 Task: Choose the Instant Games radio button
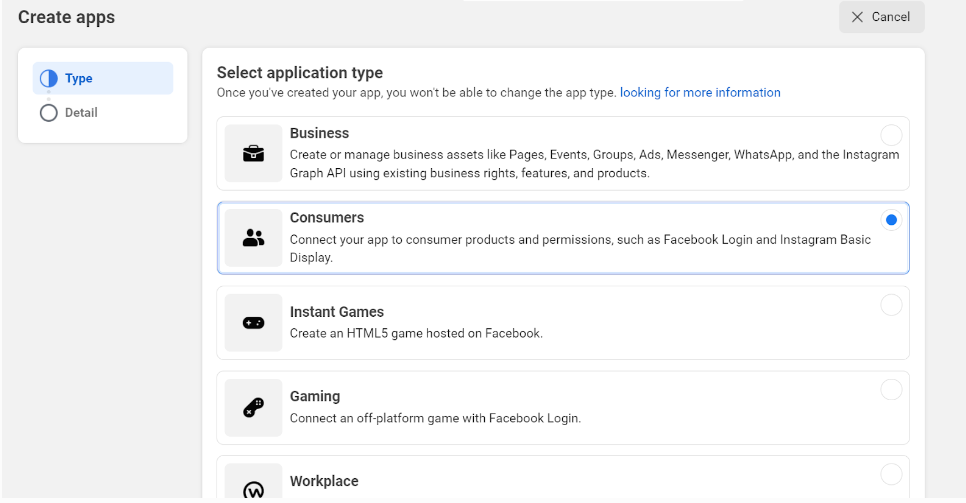click(891, 305)
